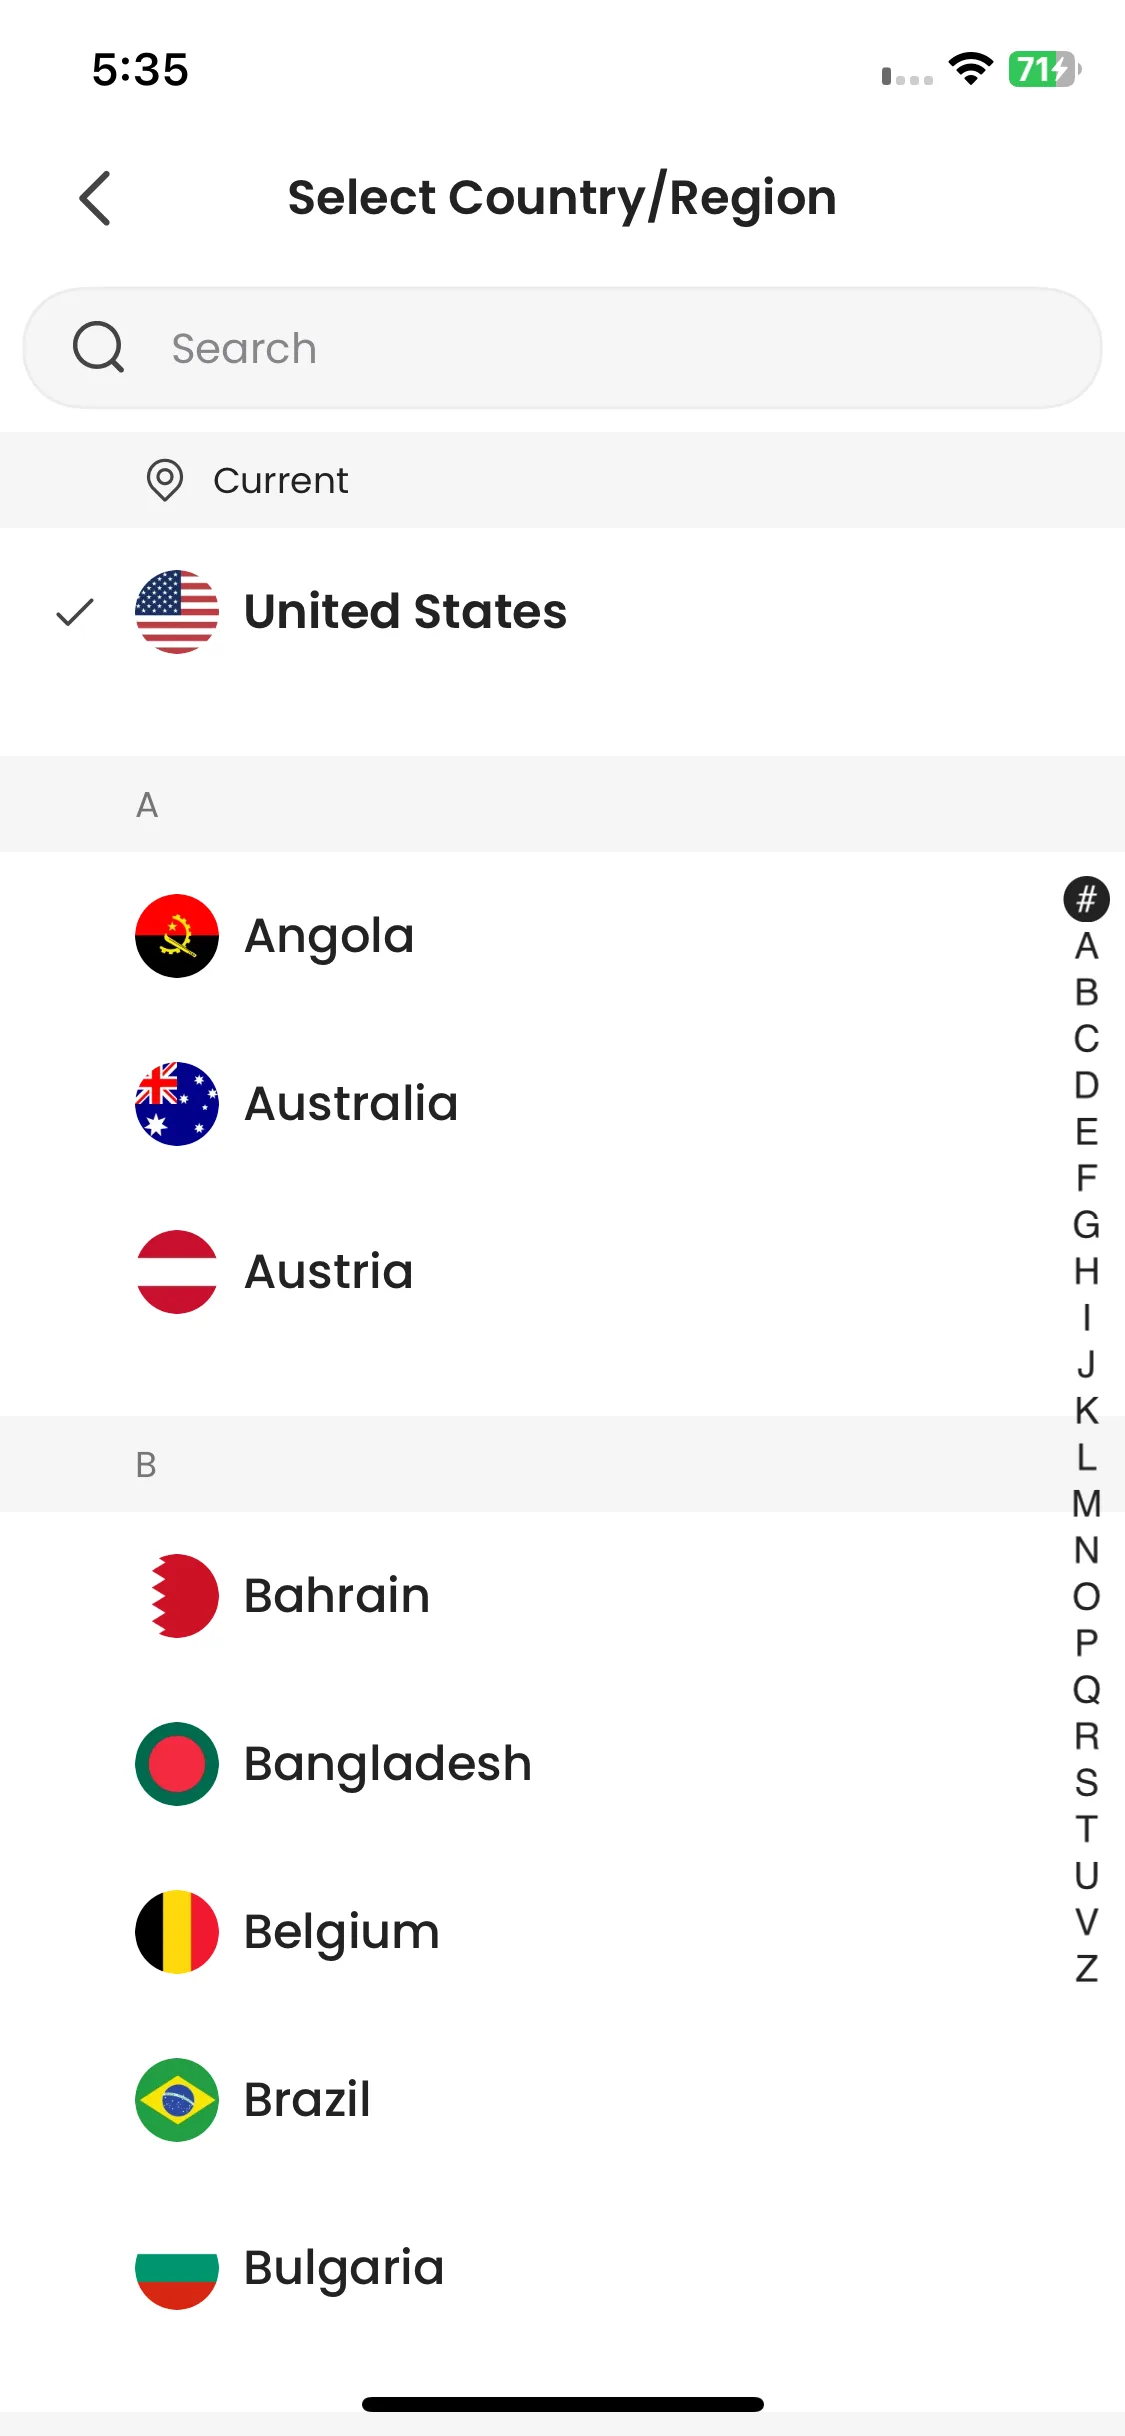Jump to letter C in index
This screenshot has width=1125, height=2436.
1086,1039
